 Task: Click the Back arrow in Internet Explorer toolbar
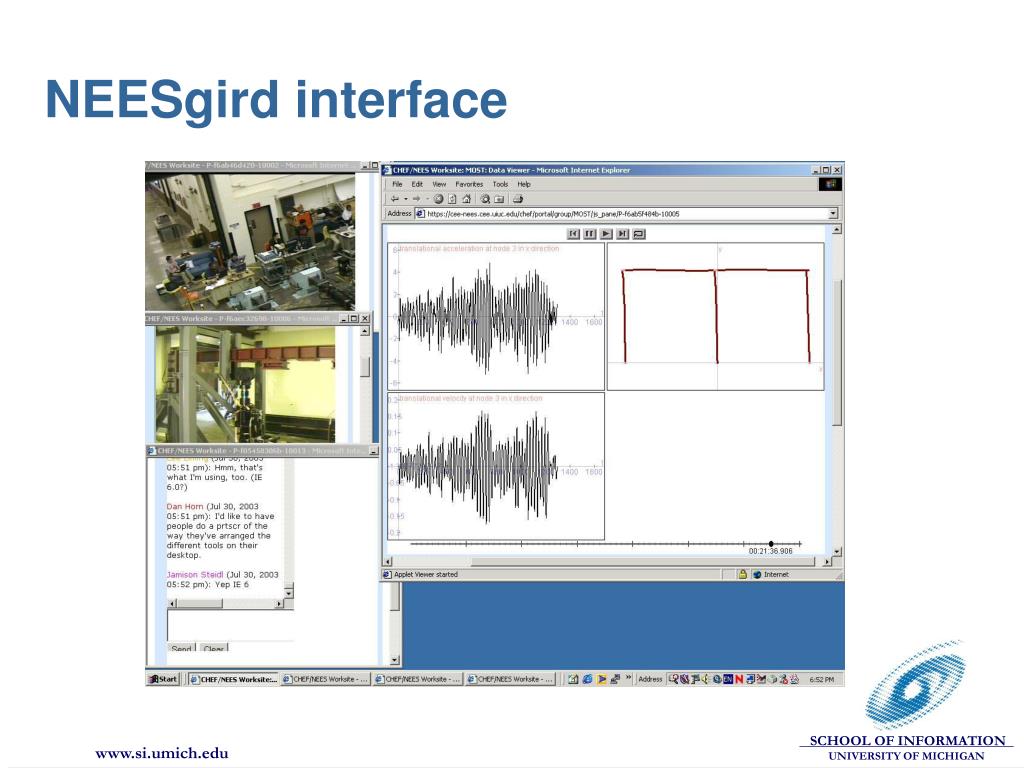tap(395, 199)
